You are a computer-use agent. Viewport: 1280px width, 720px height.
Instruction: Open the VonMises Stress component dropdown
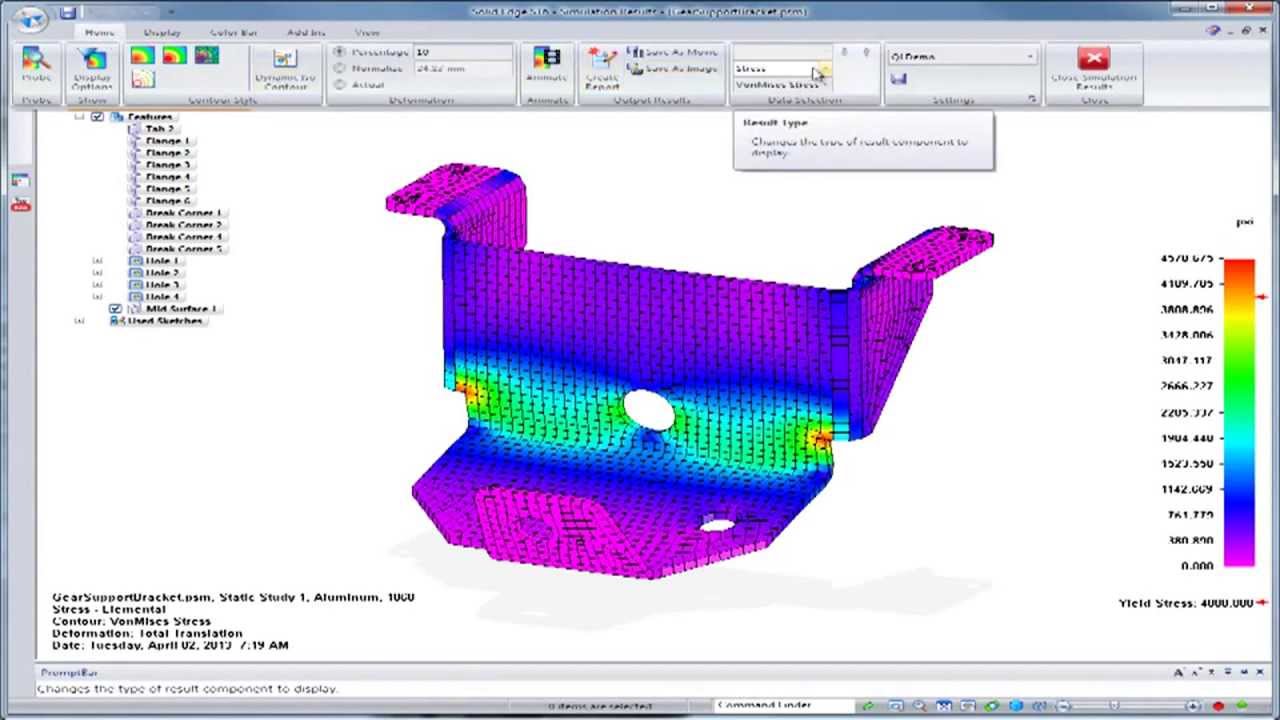click(823, 85)
